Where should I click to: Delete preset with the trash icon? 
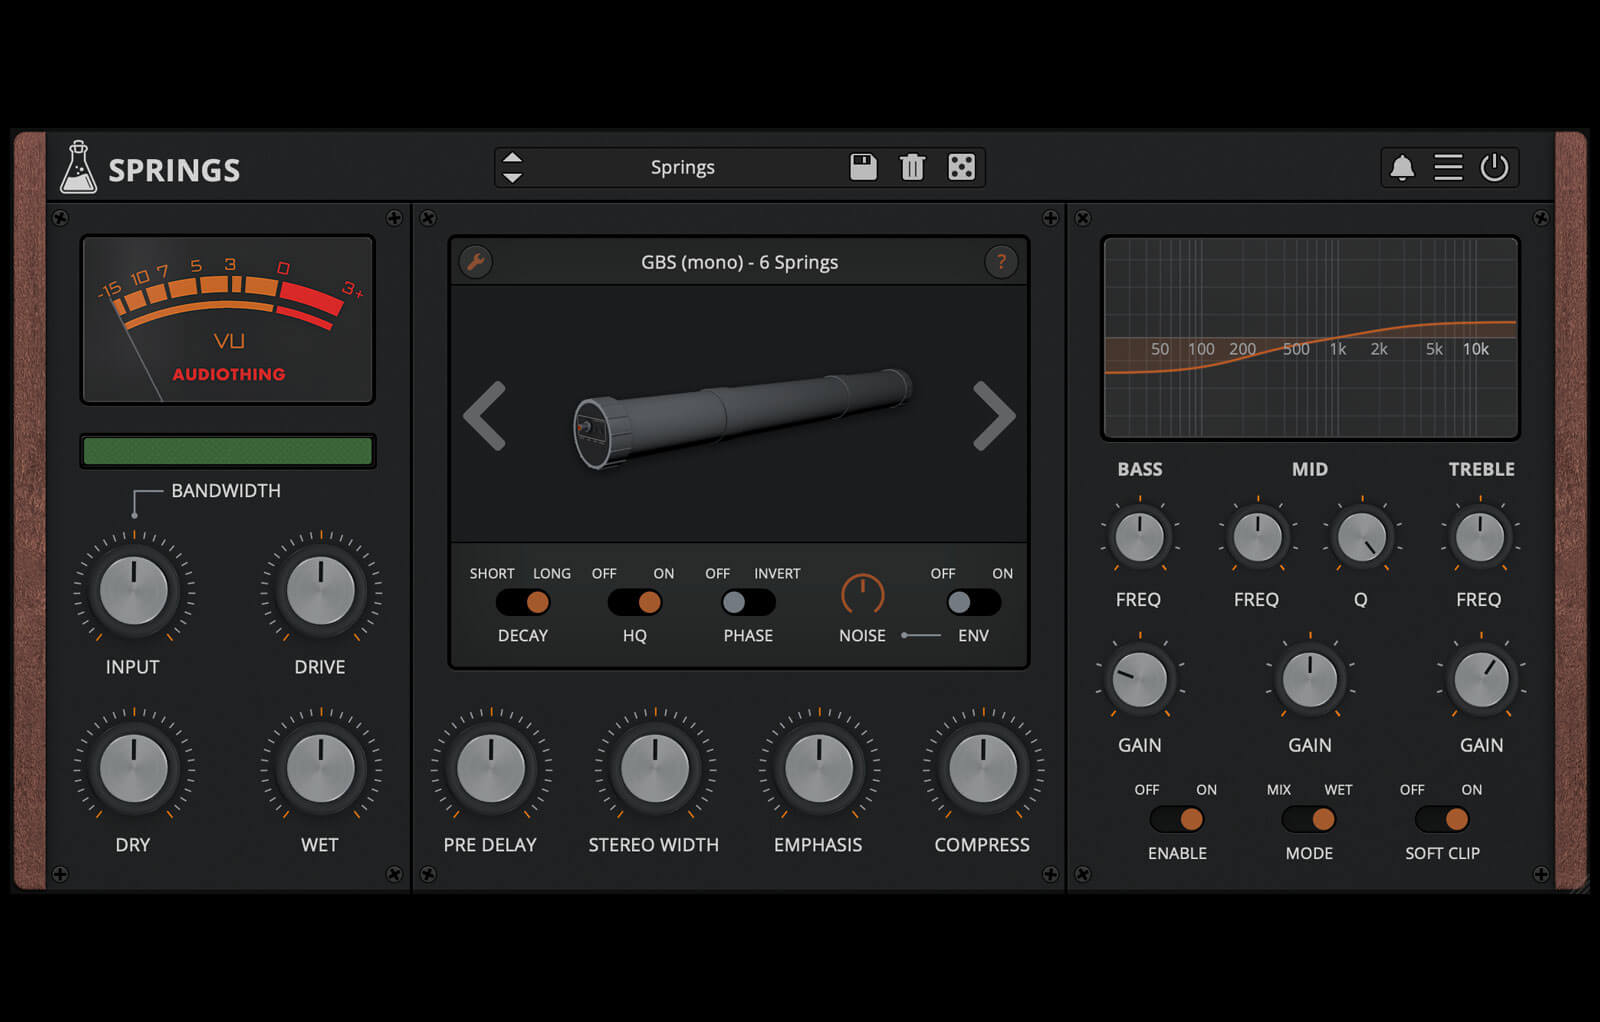tap(912, 167)
